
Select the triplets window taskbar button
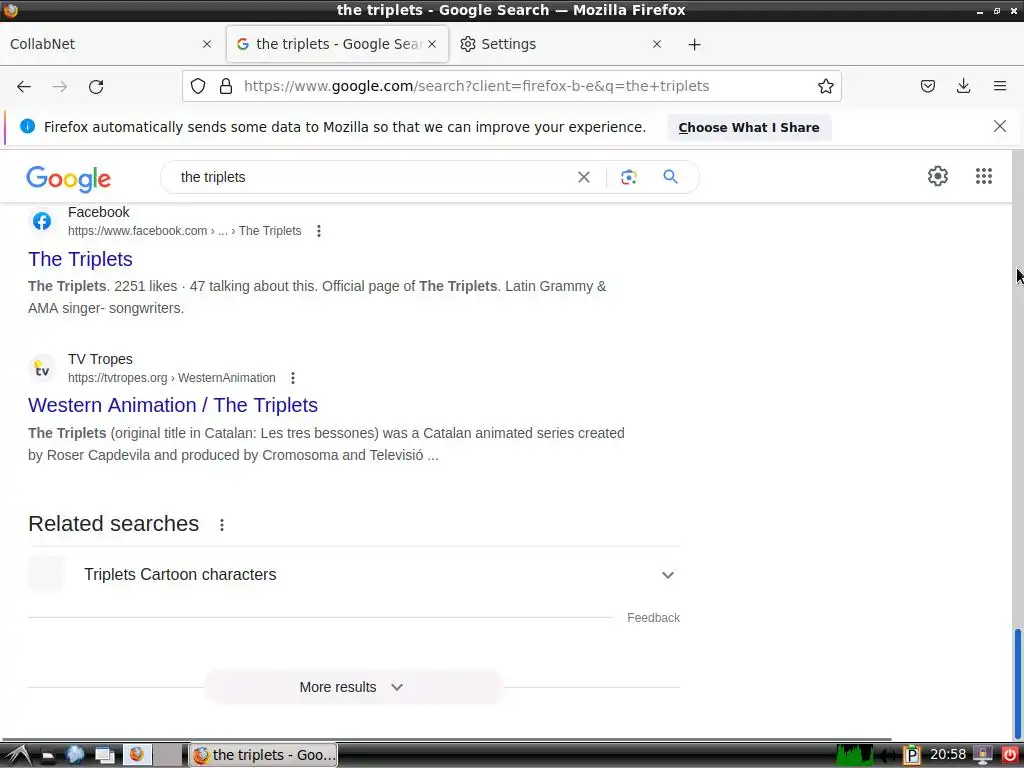point(264,755)
